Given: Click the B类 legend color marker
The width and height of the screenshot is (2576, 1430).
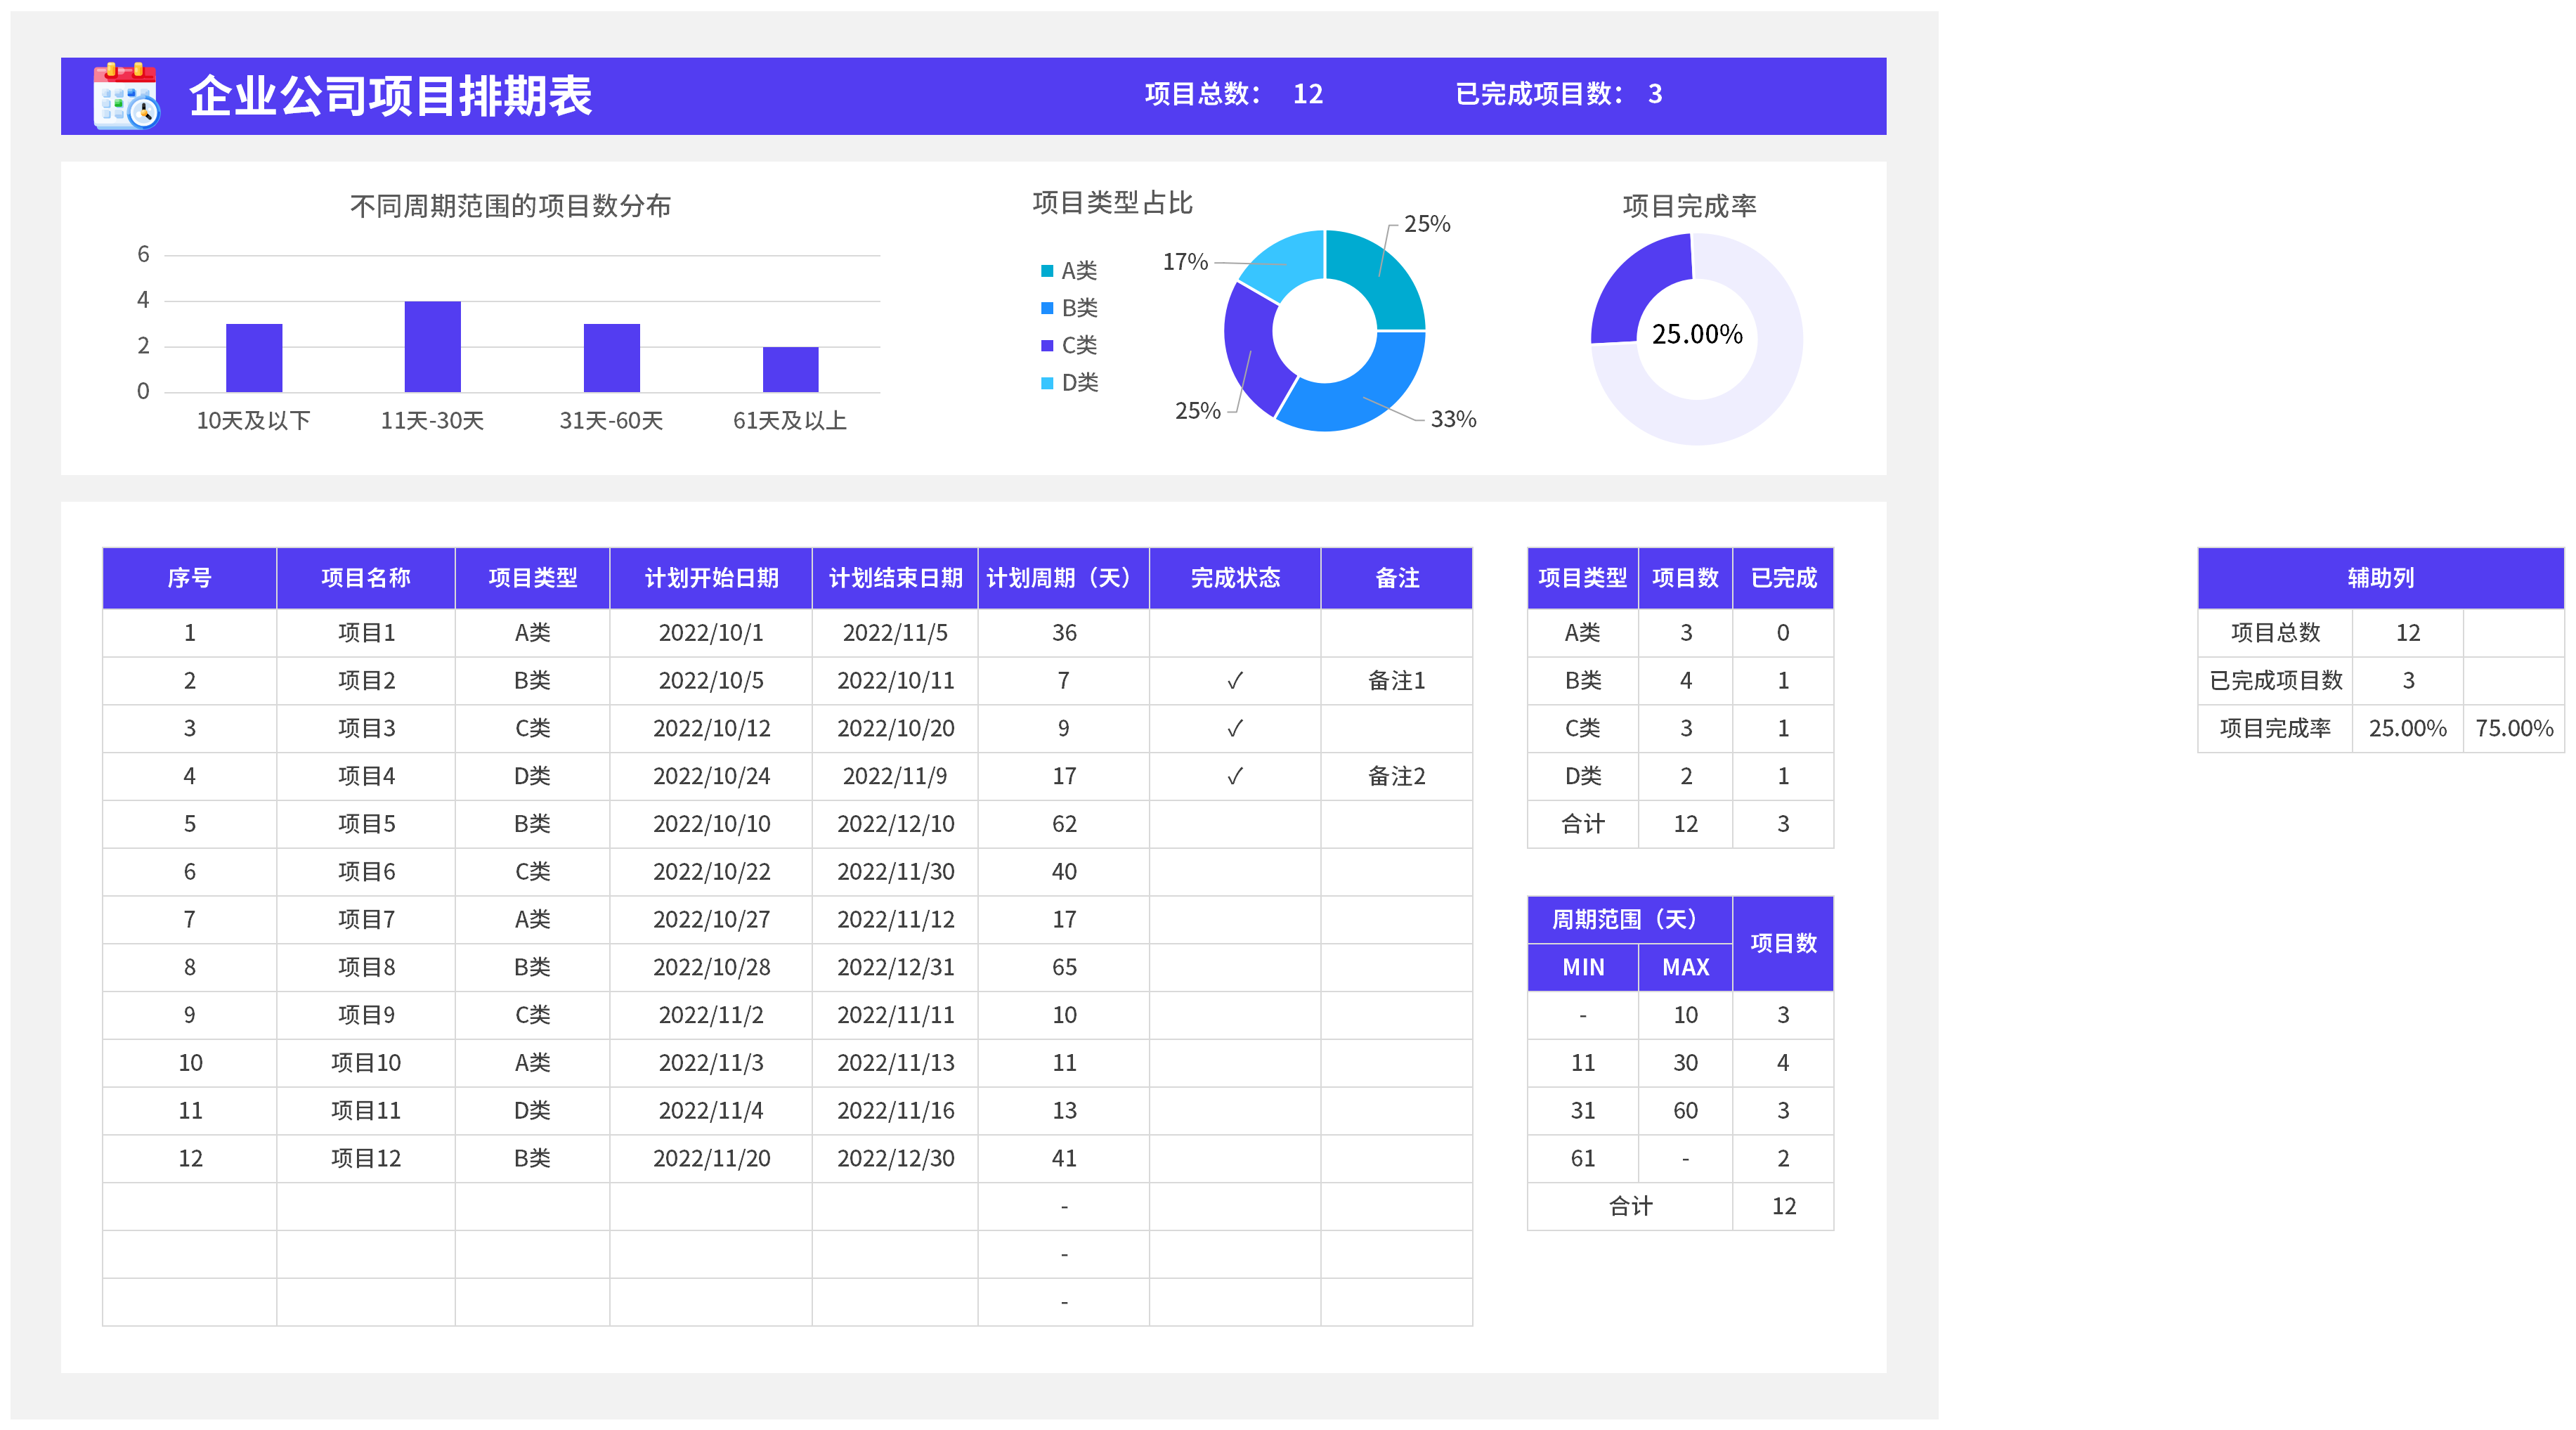Looking at the screenshot, I should (x=1047, y=308).
